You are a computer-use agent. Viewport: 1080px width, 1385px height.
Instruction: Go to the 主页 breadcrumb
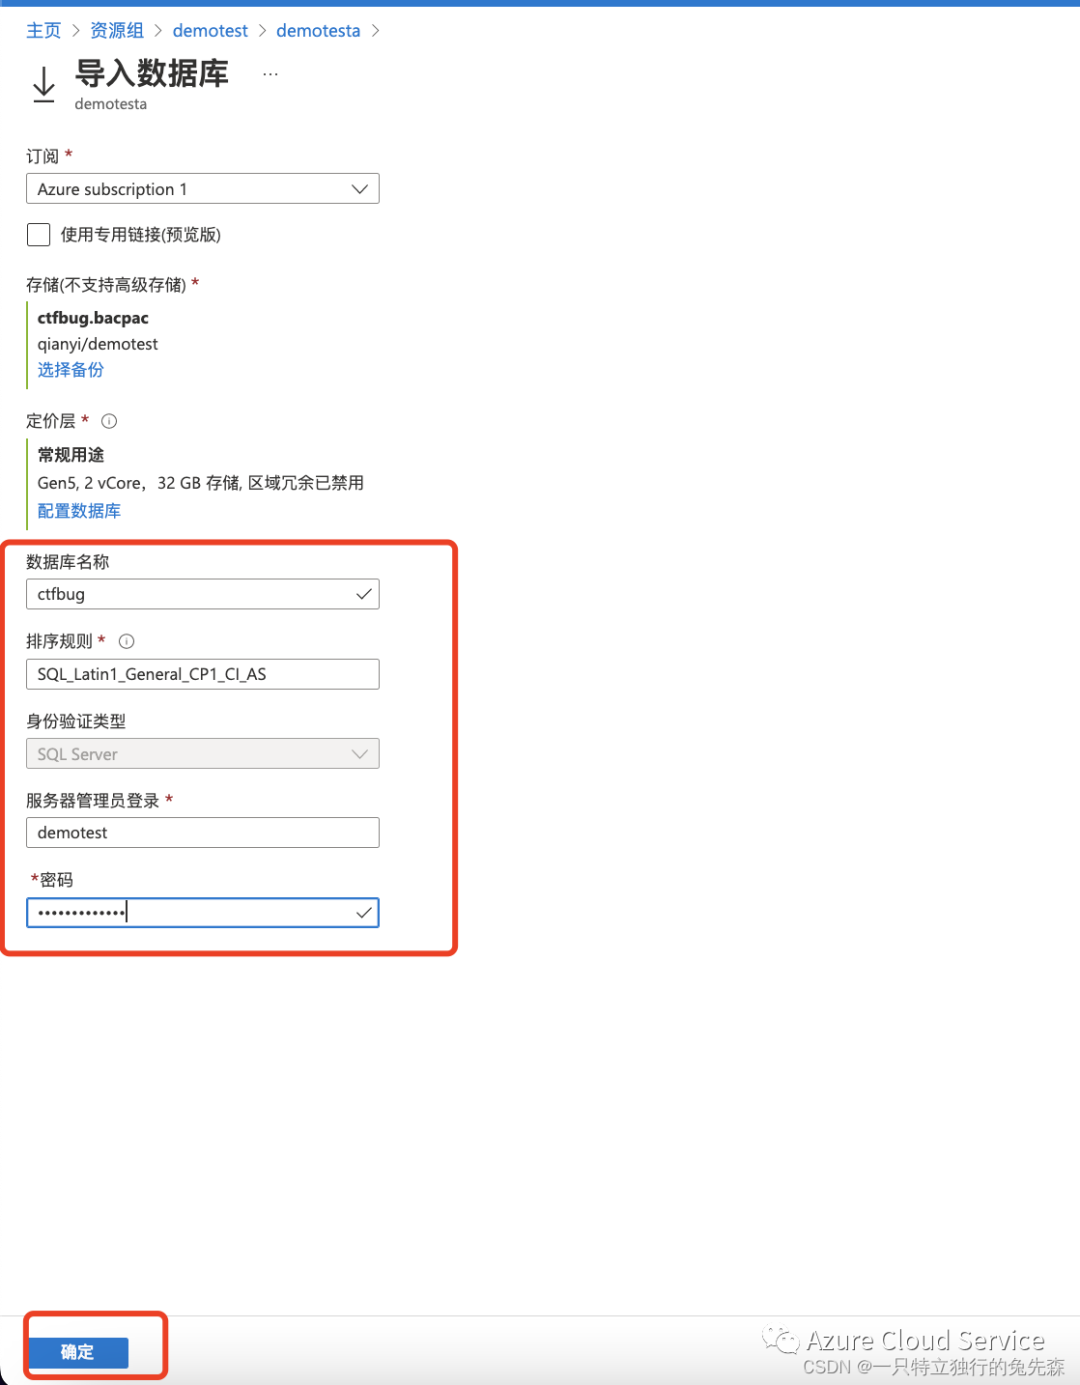click(x=43, y=31)
